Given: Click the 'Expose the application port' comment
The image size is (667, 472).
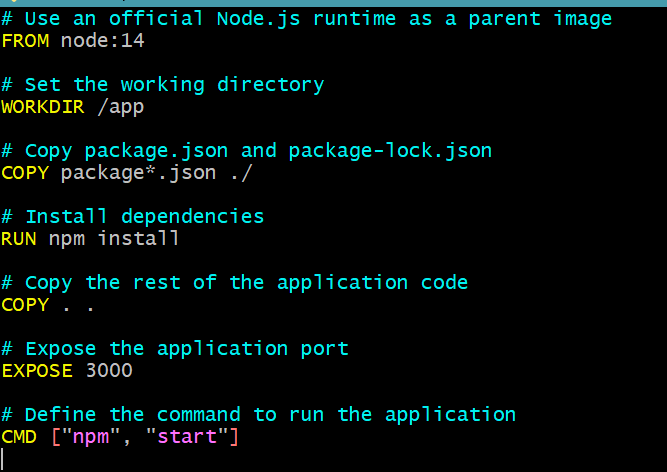Looking at the screenshot, I should (174, 349).
